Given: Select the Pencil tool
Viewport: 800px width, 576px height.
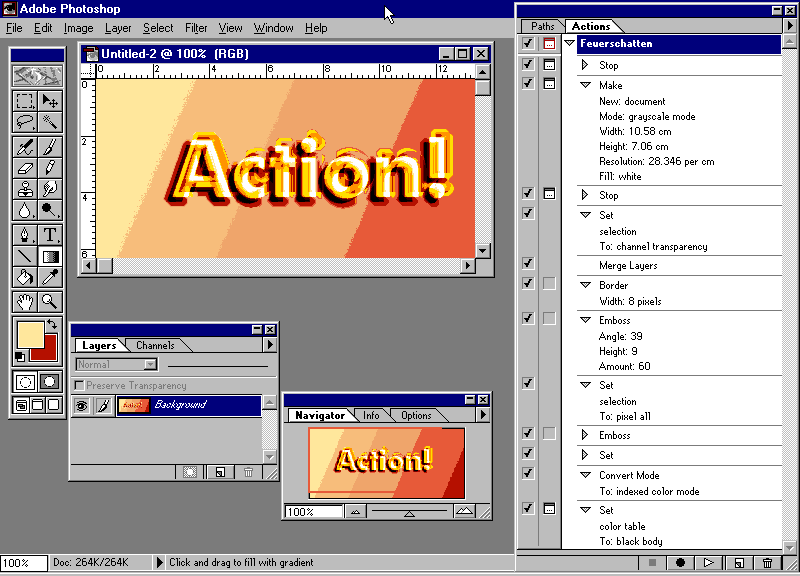Looking at the screenshot, I should pyautogui.click(x=50, y=168).
